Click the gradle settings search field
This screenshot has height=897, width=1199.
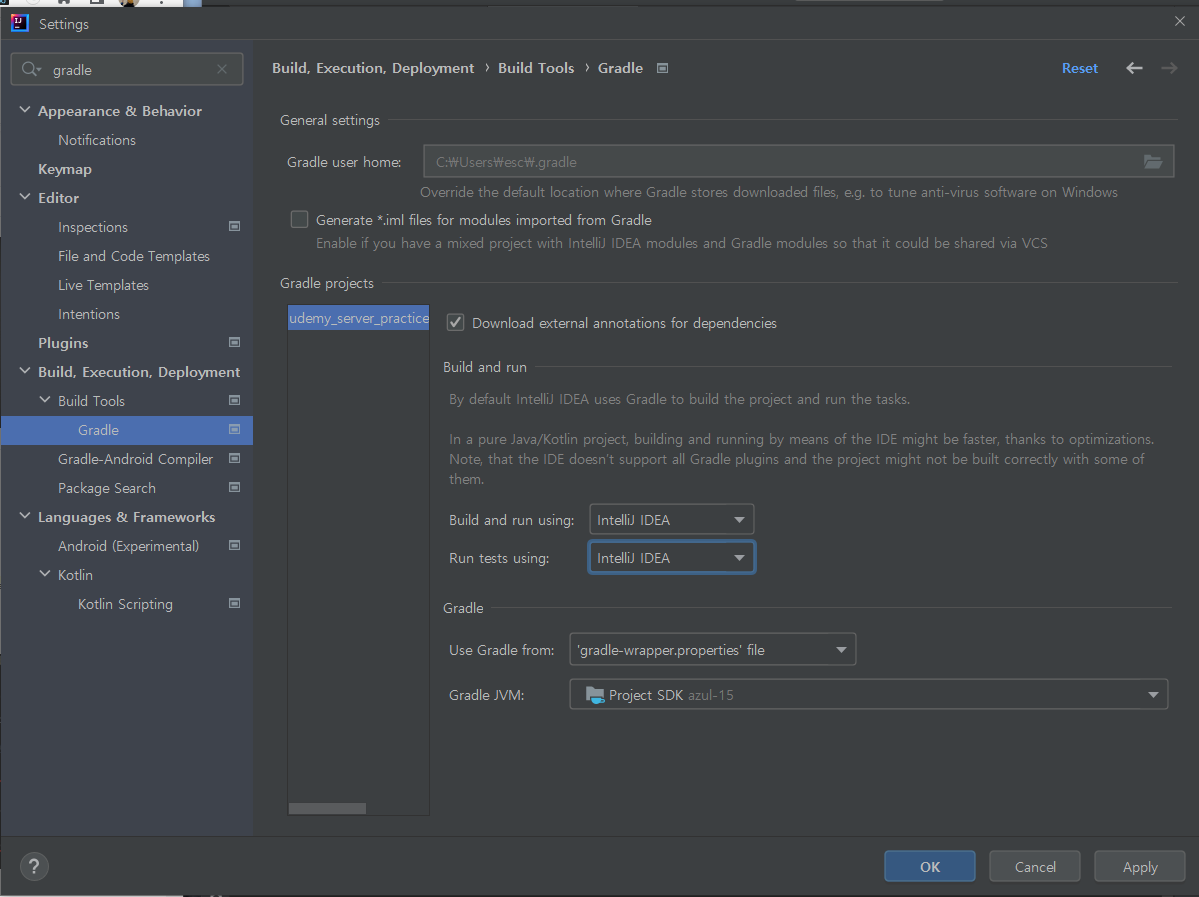click(127, 70)
